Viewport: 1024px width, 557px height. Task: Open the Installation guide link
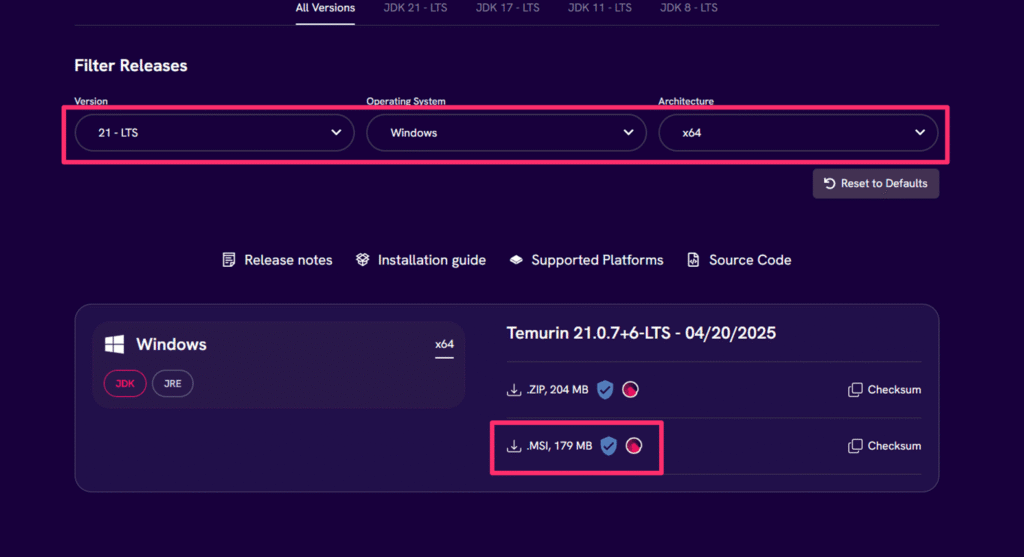(421, 260)
